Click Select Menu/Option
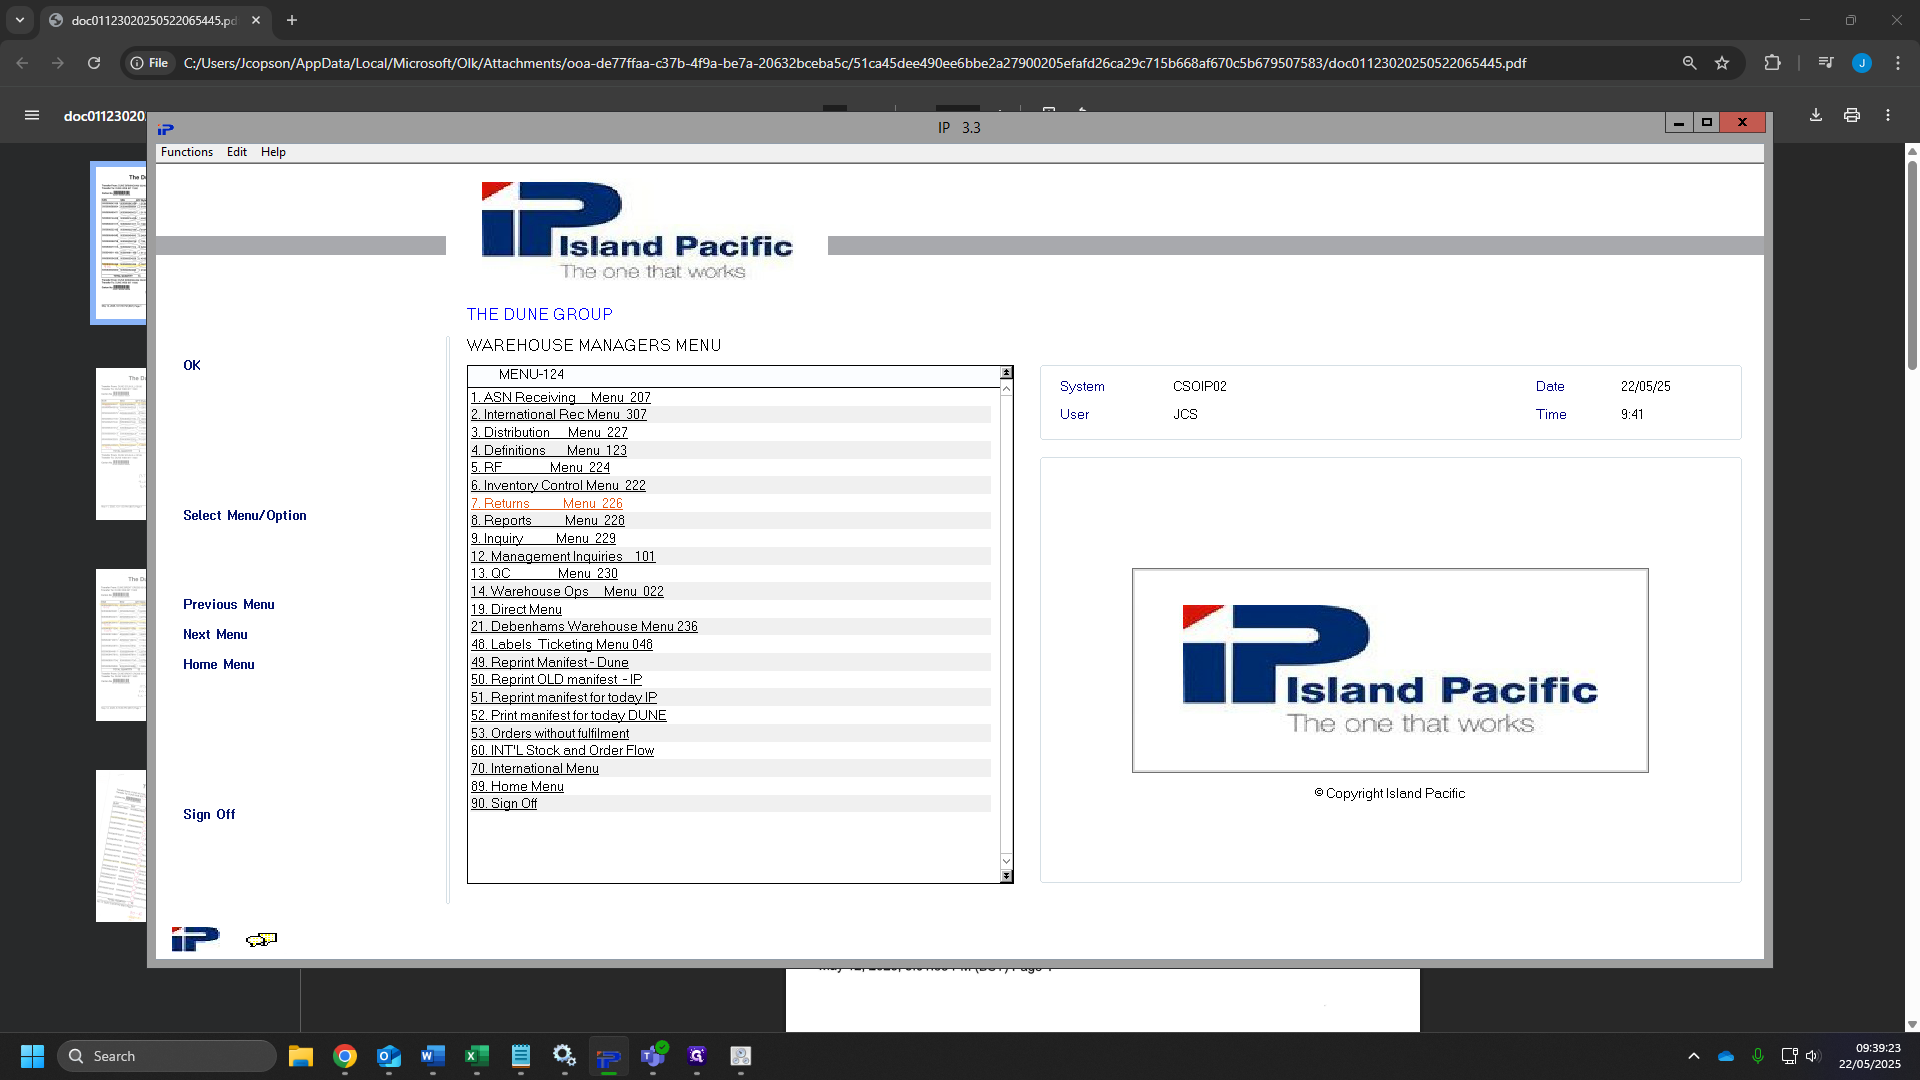The image size is (1920, 1080). coord(245,516)
